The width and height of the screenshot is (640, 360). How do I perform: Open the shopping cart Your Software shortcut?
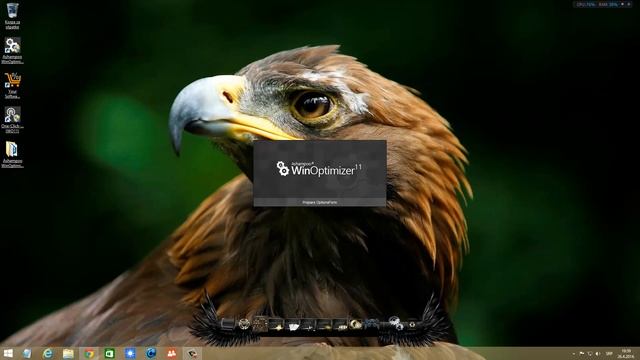pos(12,85)
